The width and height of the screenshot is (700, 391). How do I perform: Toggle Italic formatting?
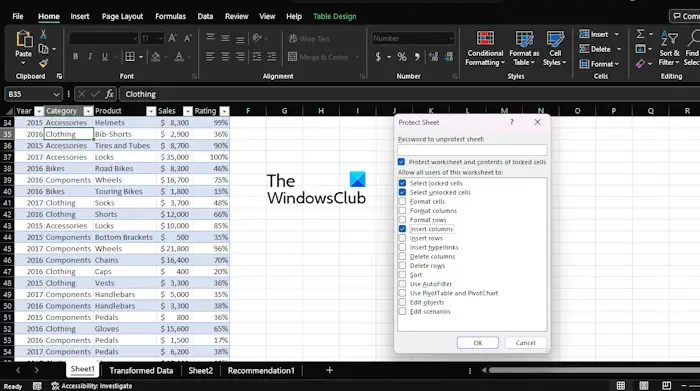point(90,57)
